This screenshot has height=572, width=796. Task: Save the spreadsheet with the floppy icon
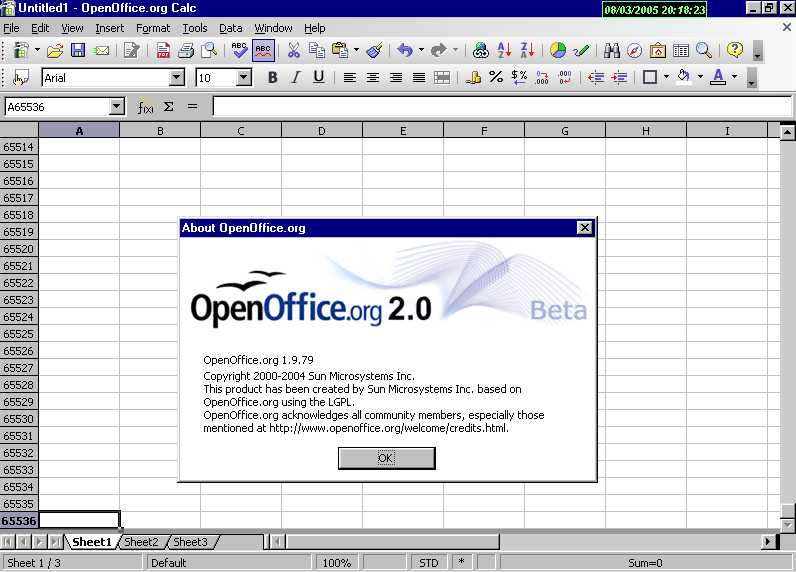pyautogui.click(x=78, y=50)
